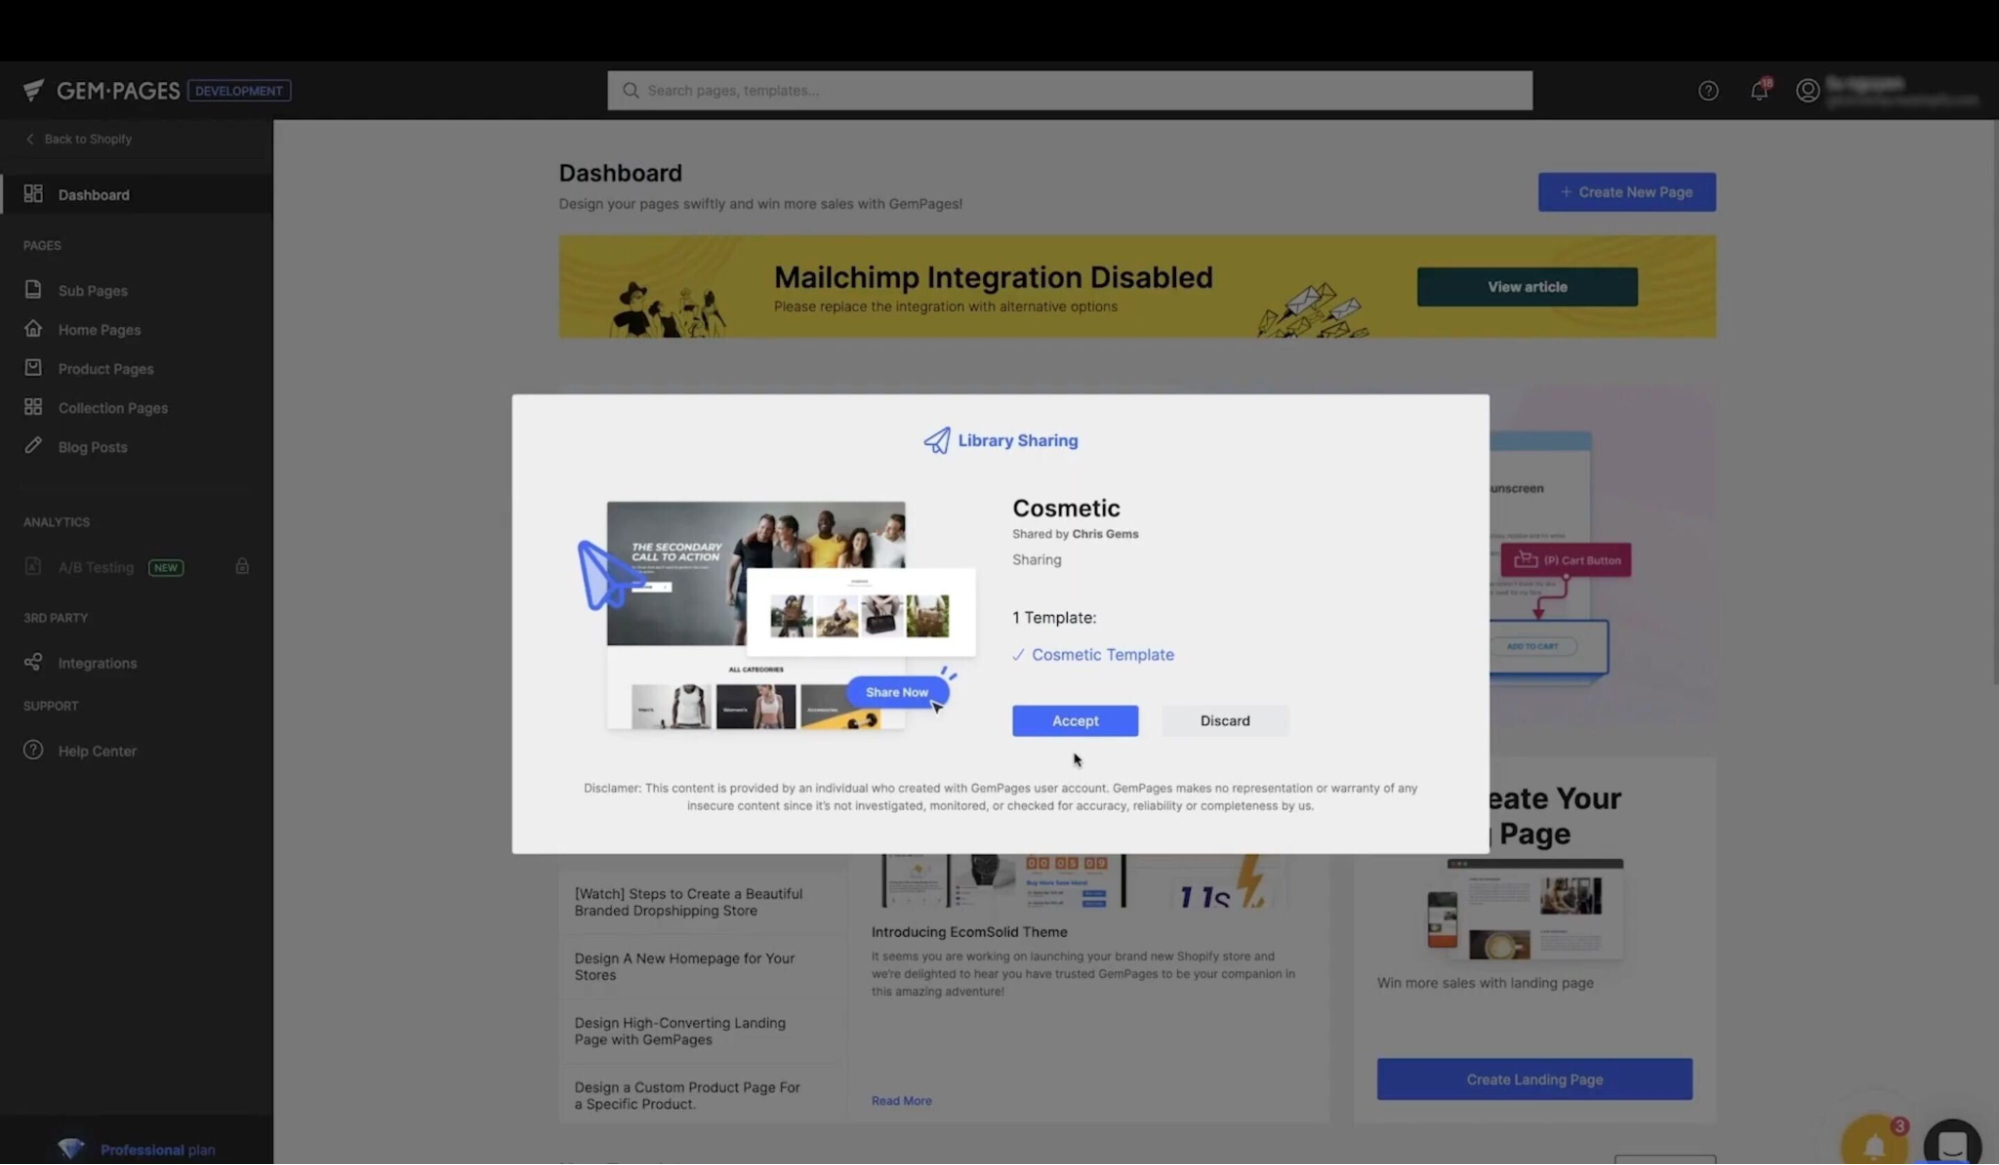Click the lock icon beside A/B Testing
The height and width of the screenshot is (1165, 1999).
pyautogui.click(x=242, y=566)
